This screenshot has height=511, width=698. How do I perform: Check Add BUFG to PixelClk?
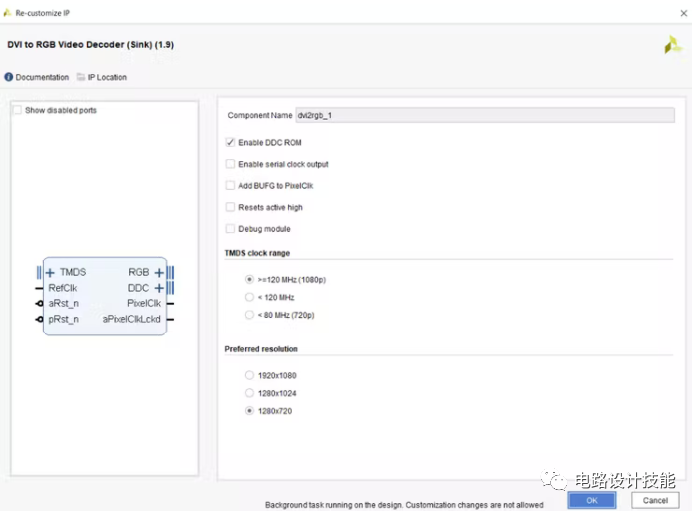pyautogui.click(x=230, y=186)
